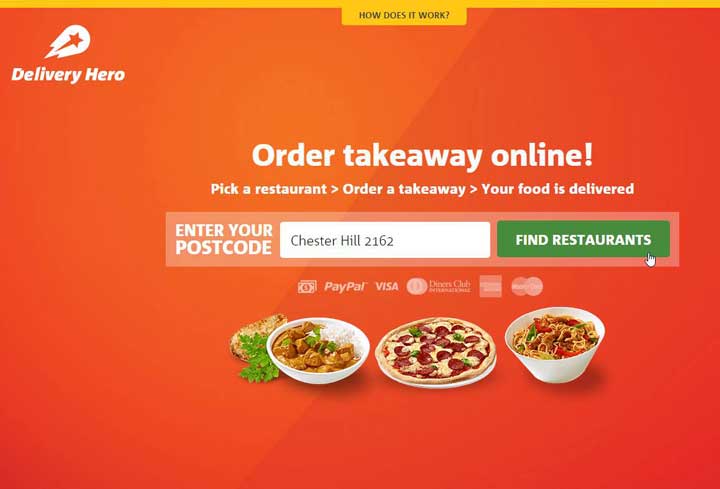Viewport: 720px width, 489px height.
Task: Select the cash payment icon
Action: (x=307, y=287)
